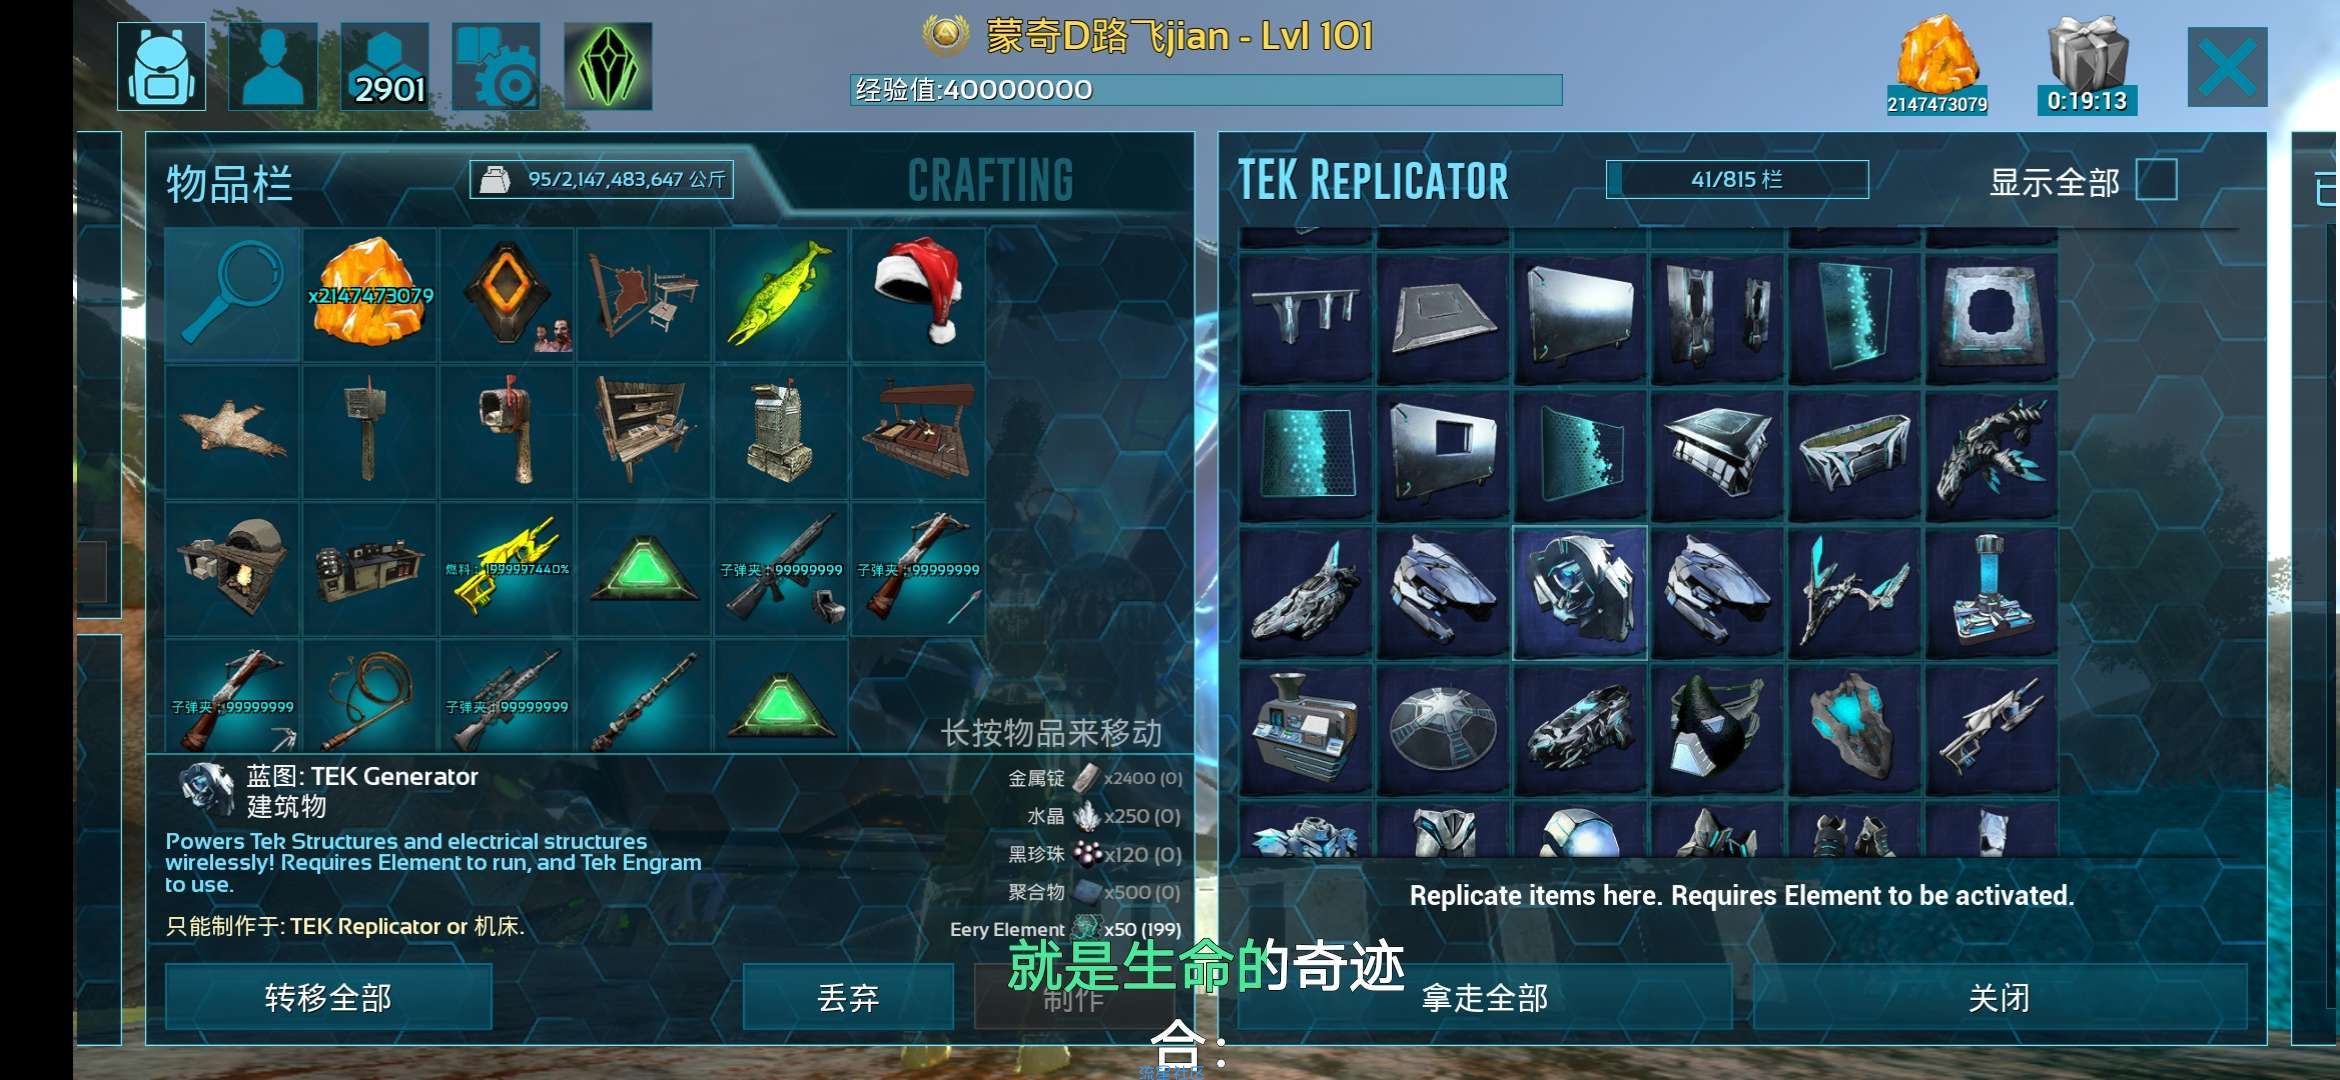Click the 丢弃 discard button
2340x1080 pixels.
(x=848, y=997)
